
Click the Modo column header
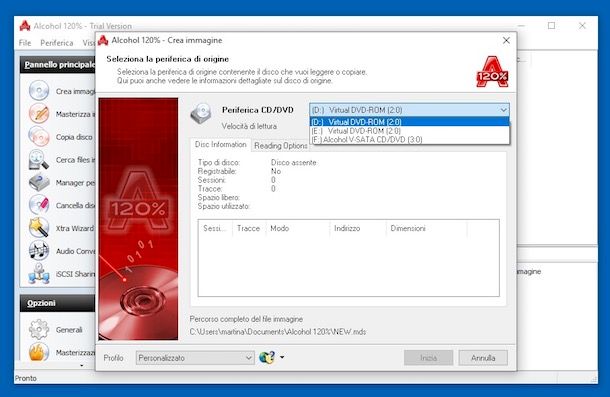point(298,228)
